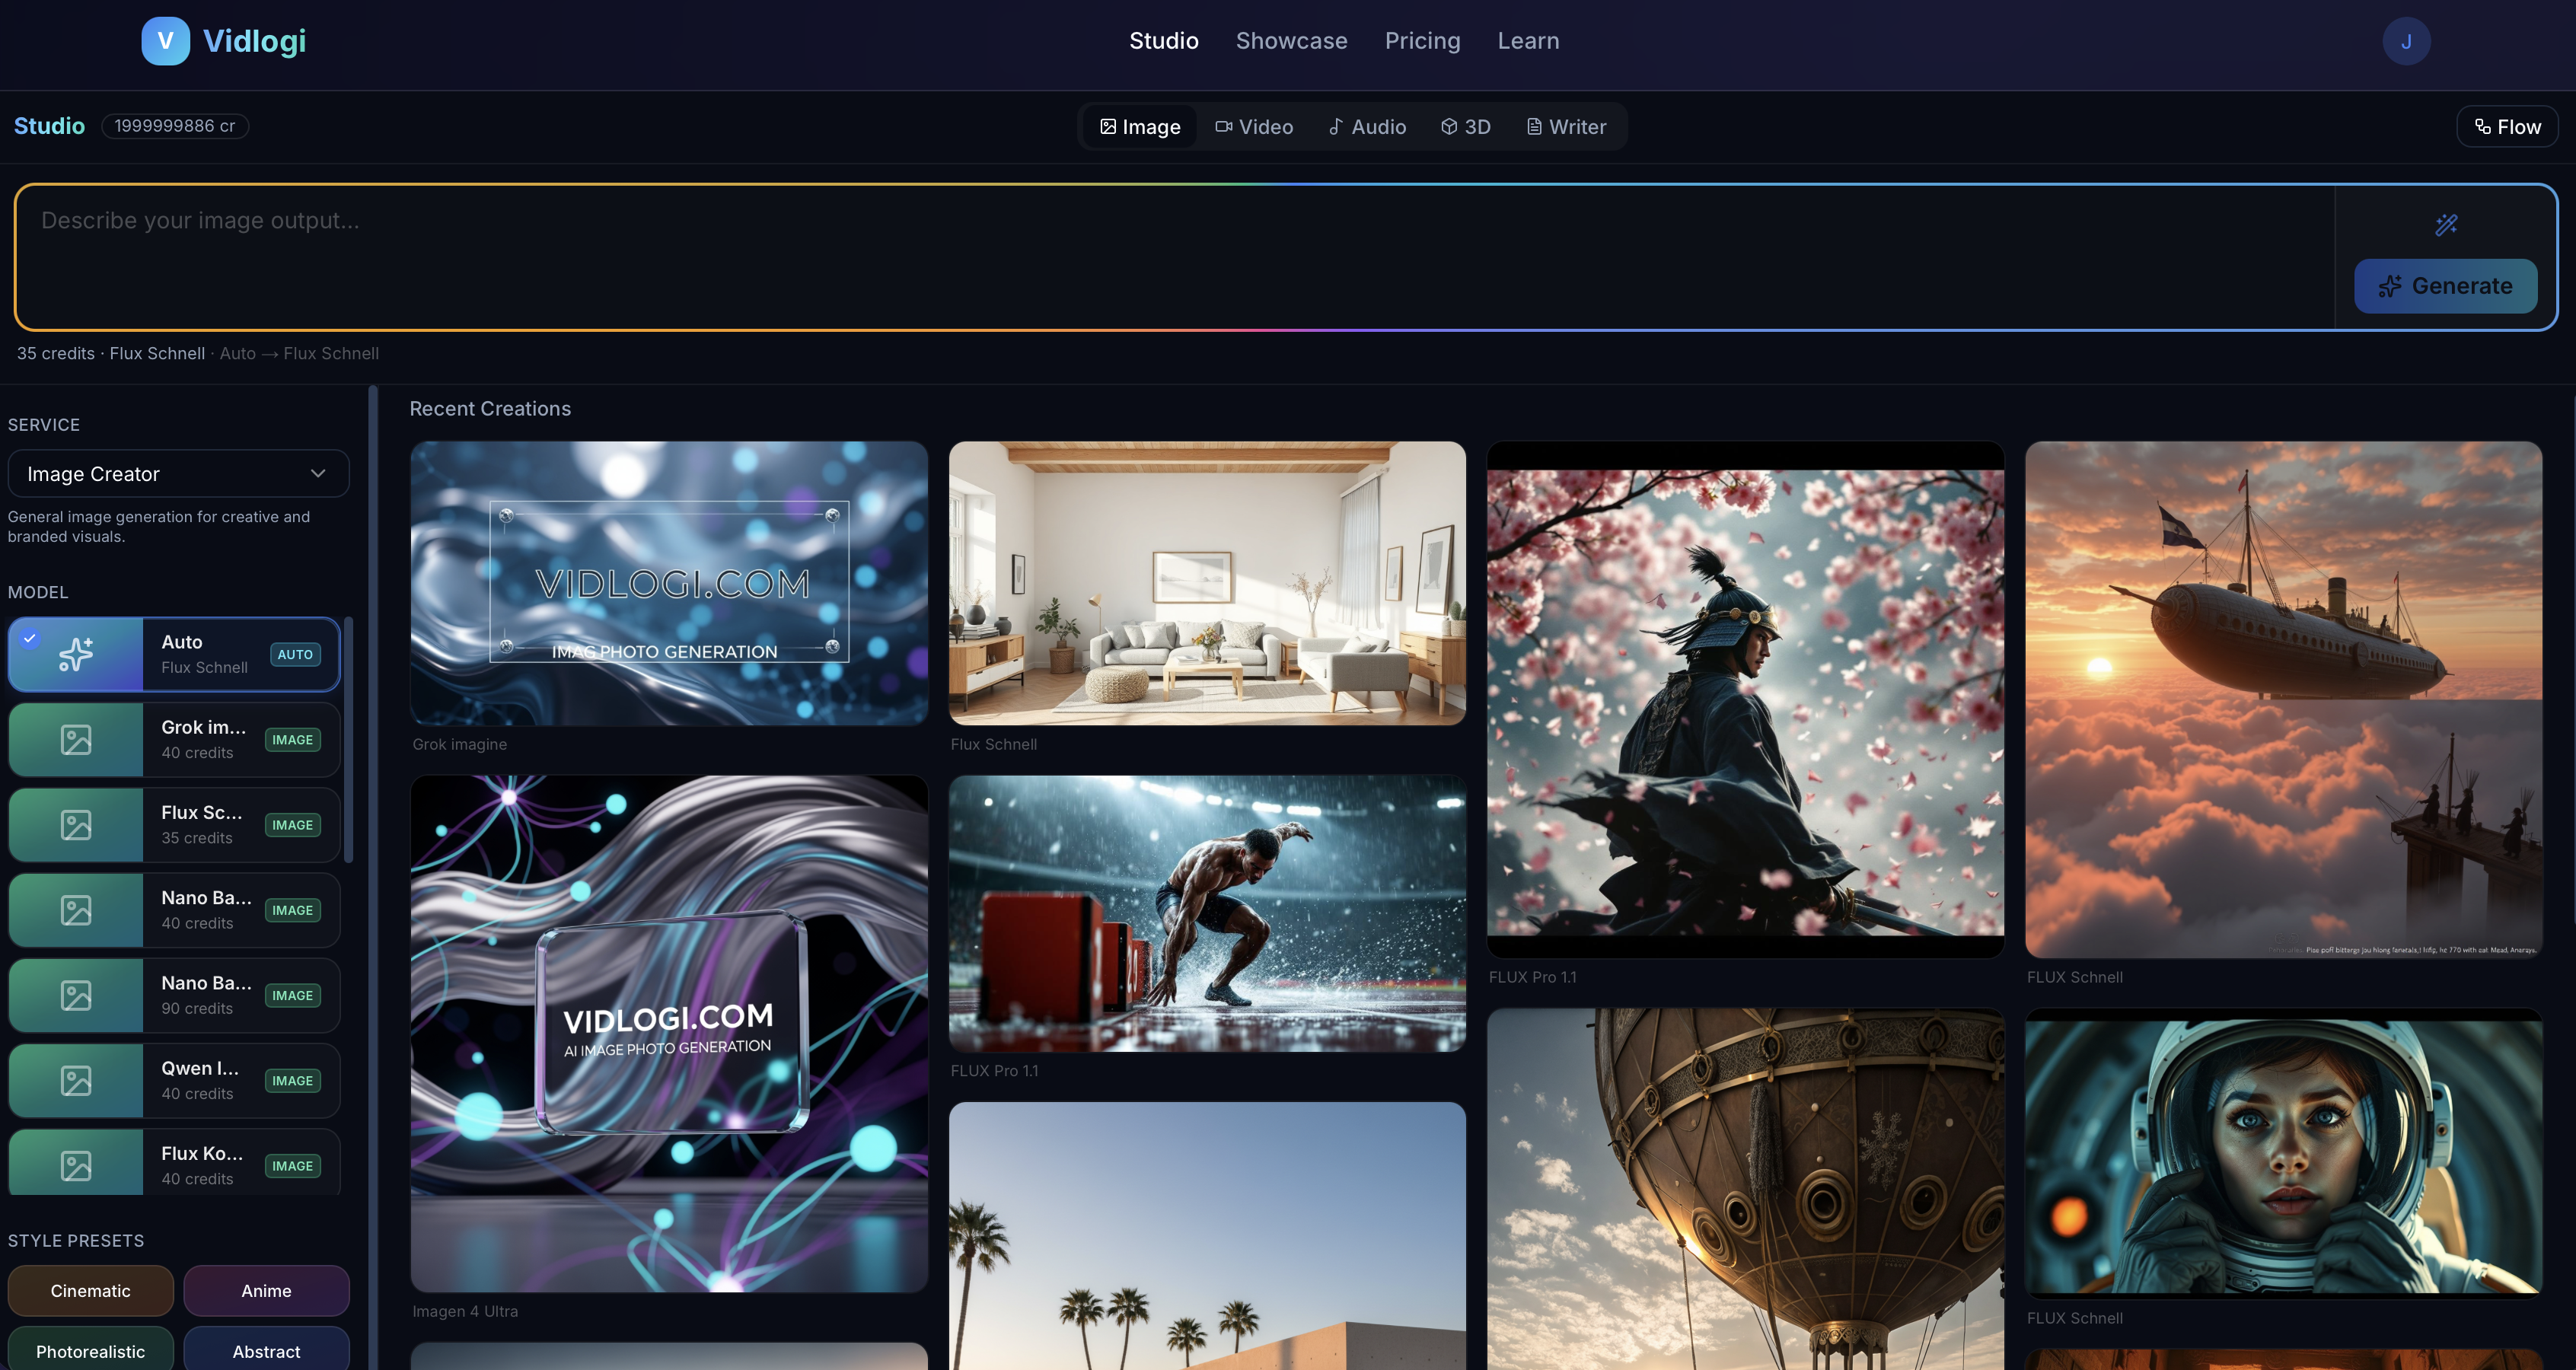Click the AUTO badge on Auto model

[295, 655]
